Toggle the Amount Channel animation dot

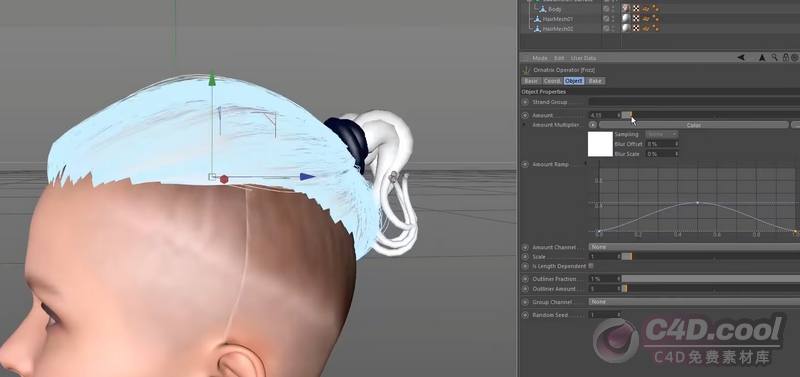(x=526, y=247)
